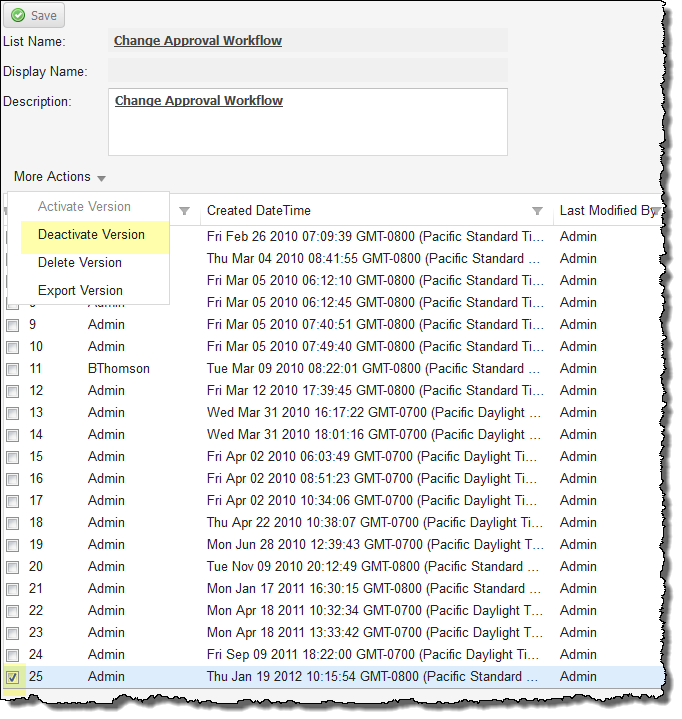Open the More Actions dropdown
The image size is (682, 719).
[x=60, y=177]
